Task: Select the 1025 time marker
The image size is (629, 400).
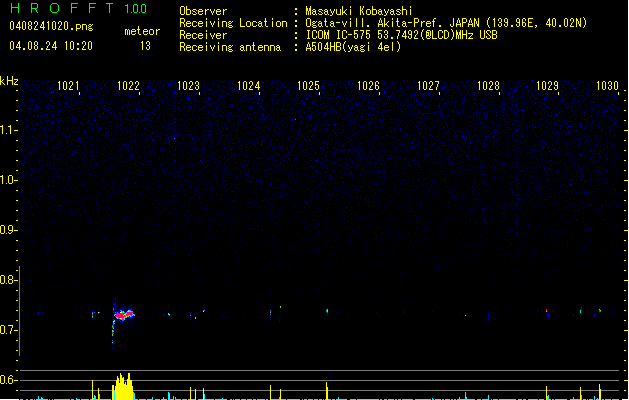Action: click(x=308, y=87)
